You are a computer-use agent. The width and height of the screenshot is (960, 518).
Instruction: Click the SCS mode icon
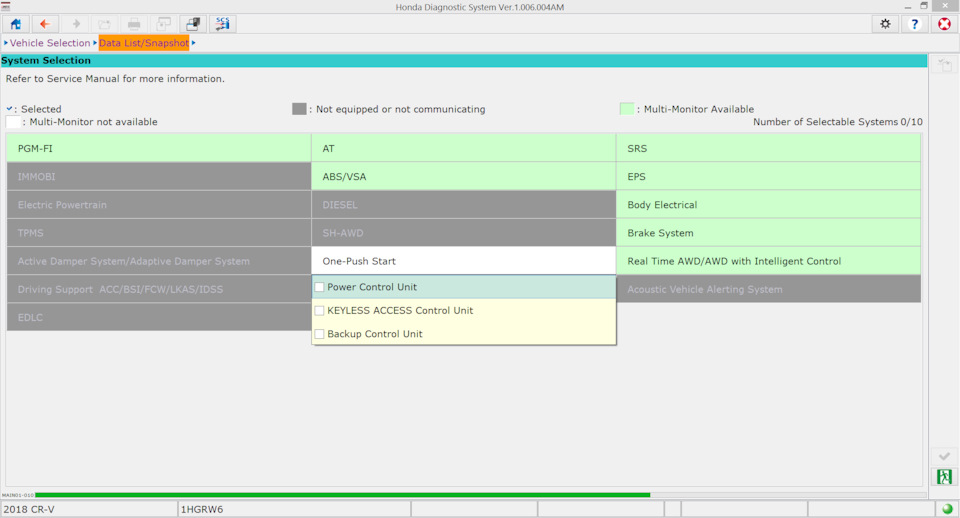223,24
